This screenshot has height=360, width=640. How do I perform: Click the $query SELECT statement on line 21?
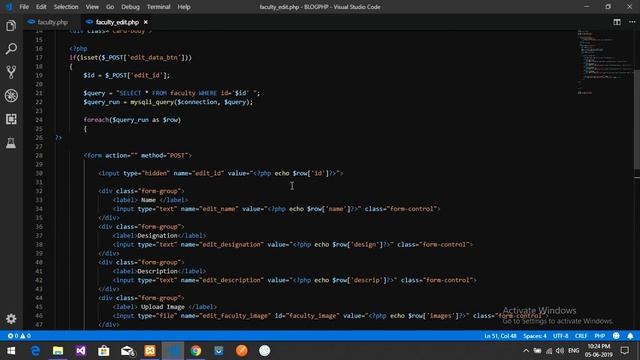click(x=171, y=93)
